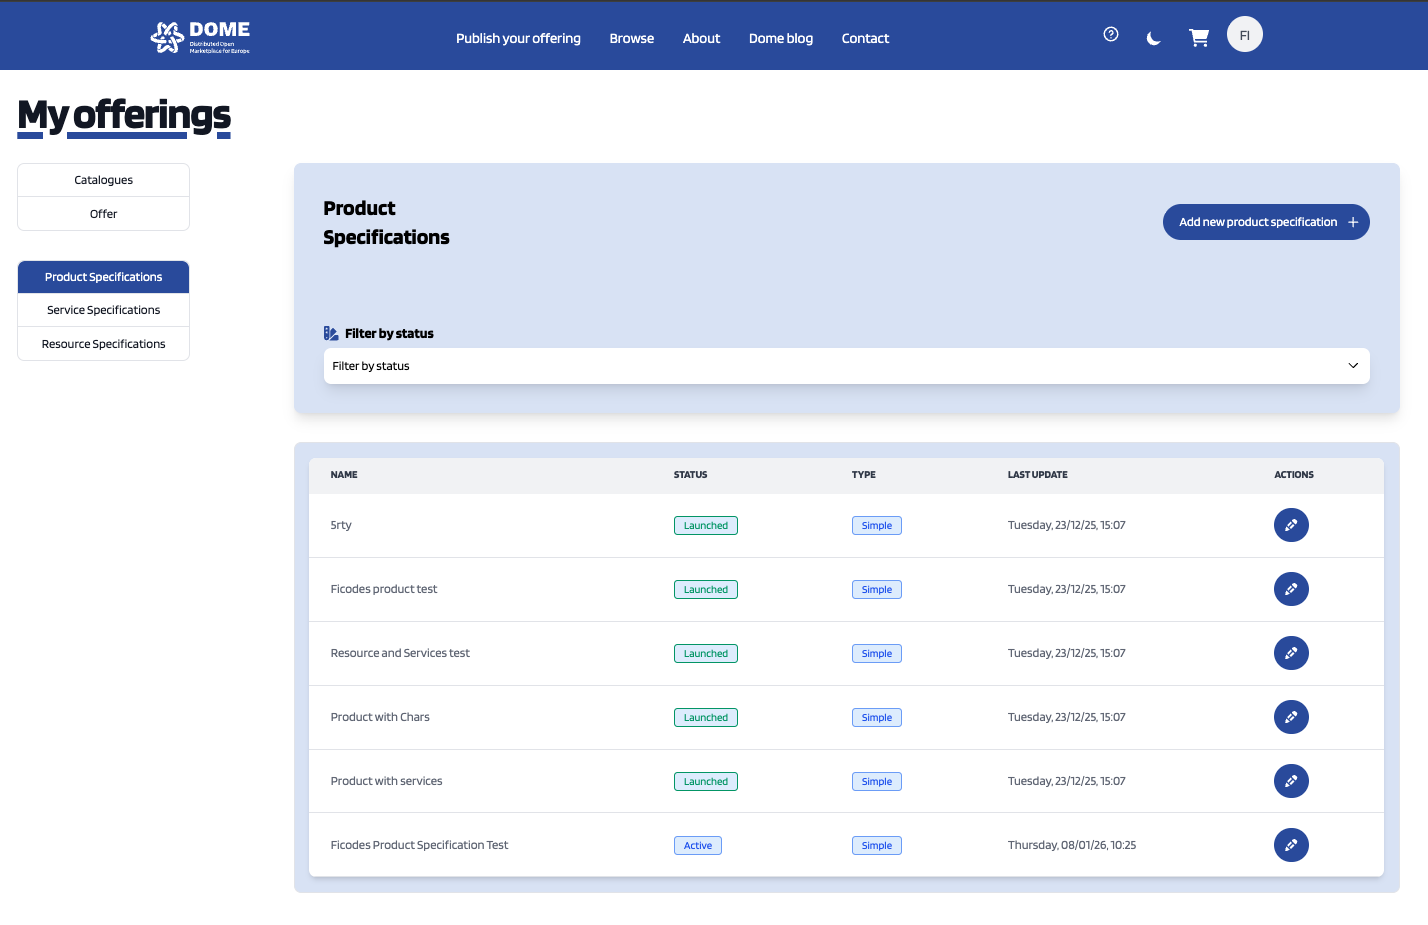The height and width of the screenshot is (925, 1428).
Task: Toggle dark mode with moon icon
Action: click(x=1153, y=38)
